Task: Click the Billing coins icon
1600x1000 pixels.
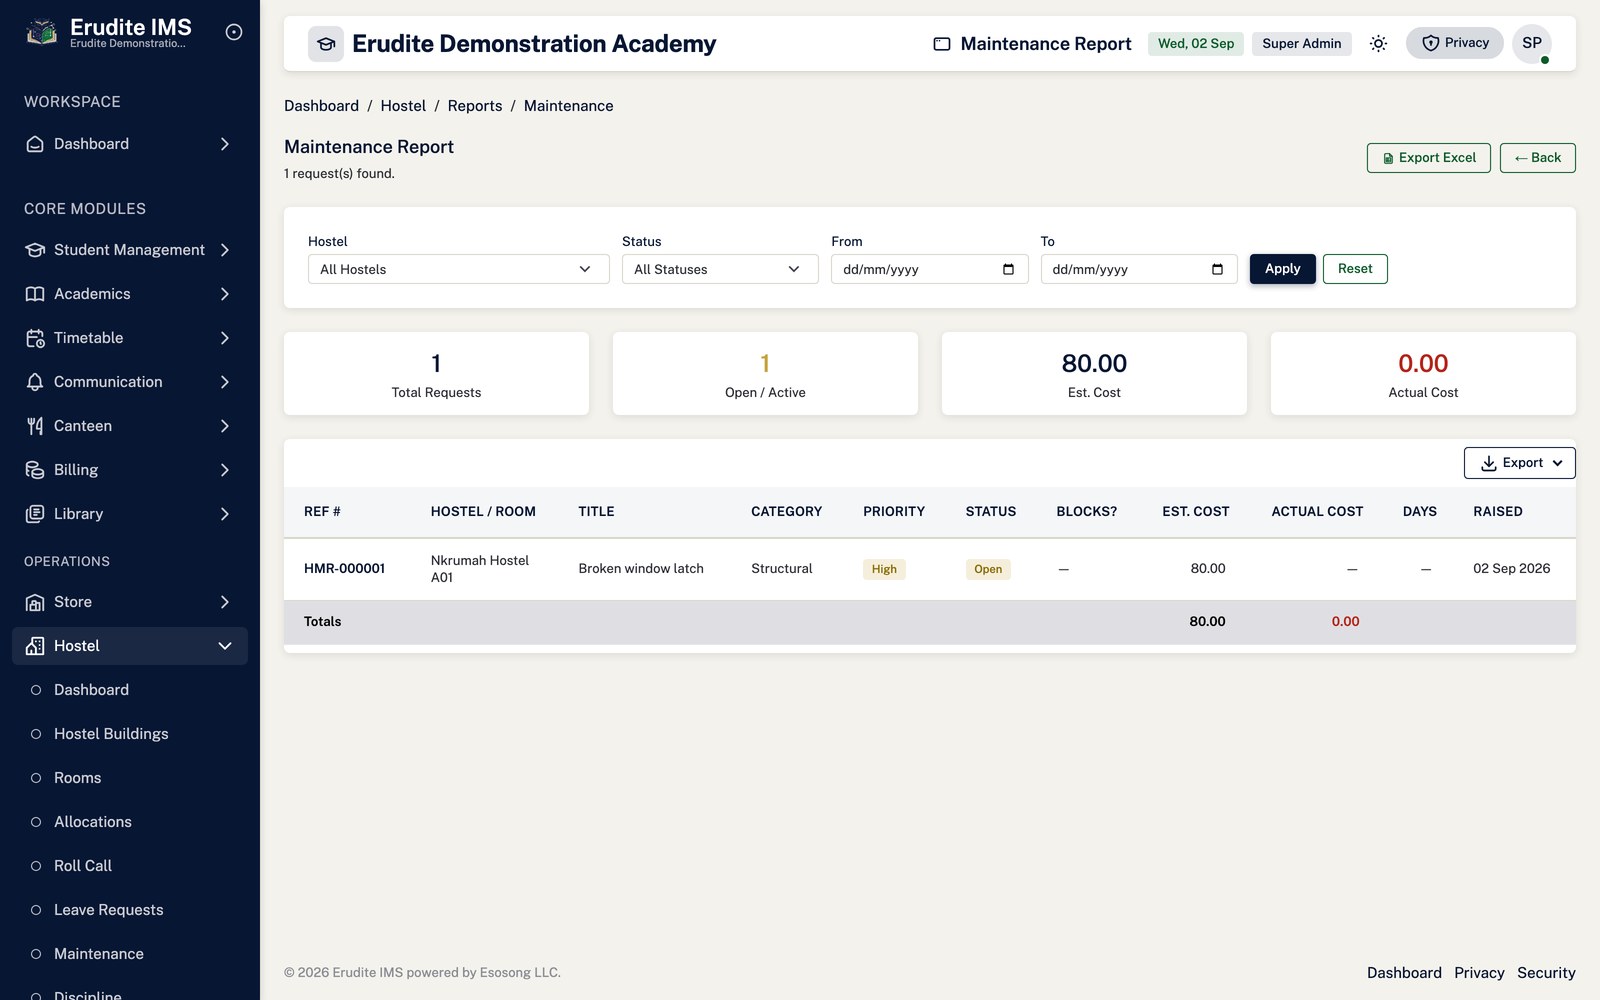Action: [35, 470]
